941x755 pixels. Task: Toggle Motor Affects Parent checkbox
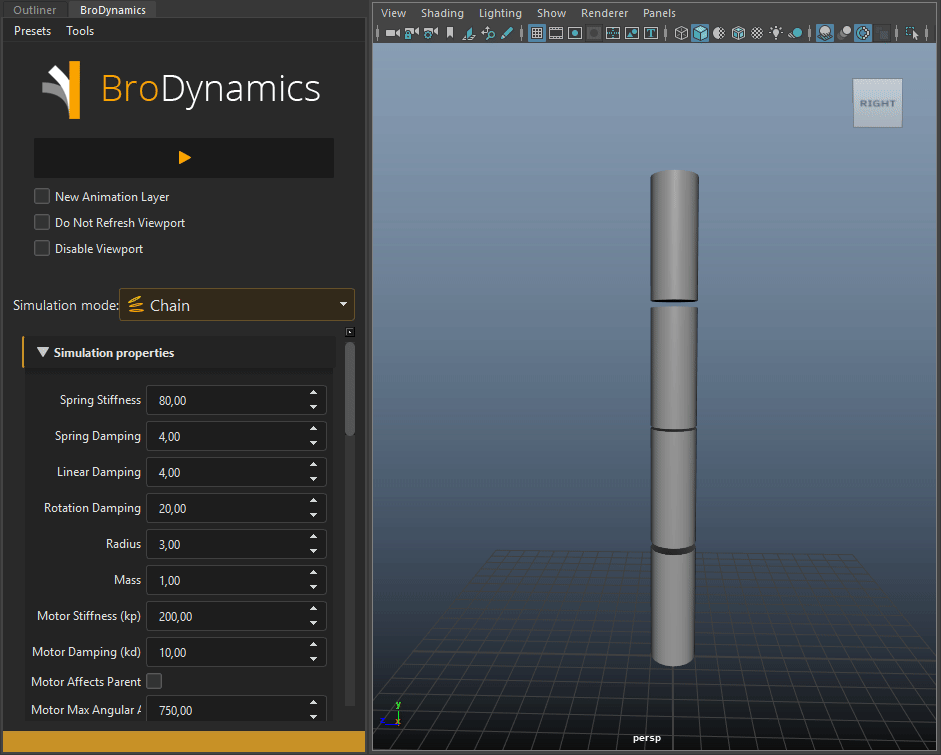click(154, 681)
